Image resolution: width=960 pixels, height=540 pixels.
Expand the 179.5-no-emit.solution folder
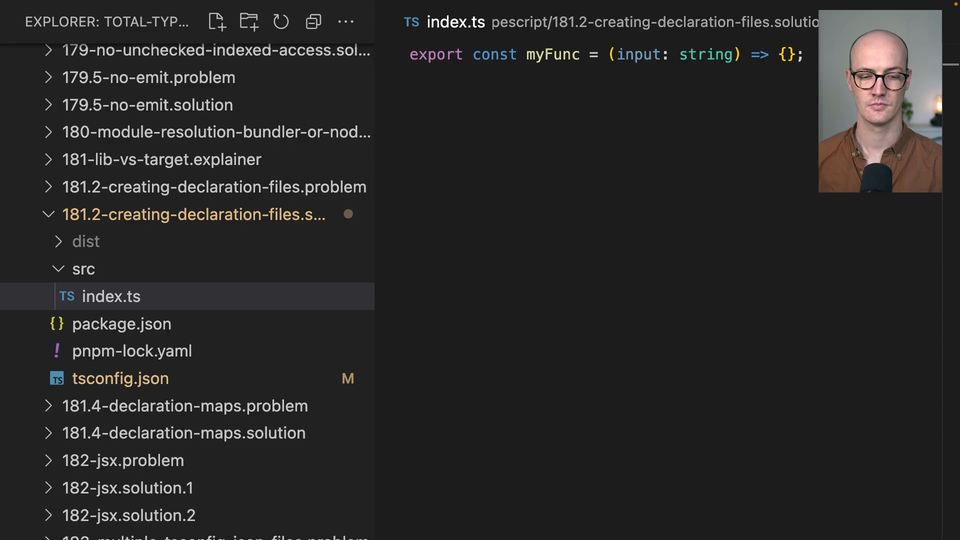coord(147,105)
